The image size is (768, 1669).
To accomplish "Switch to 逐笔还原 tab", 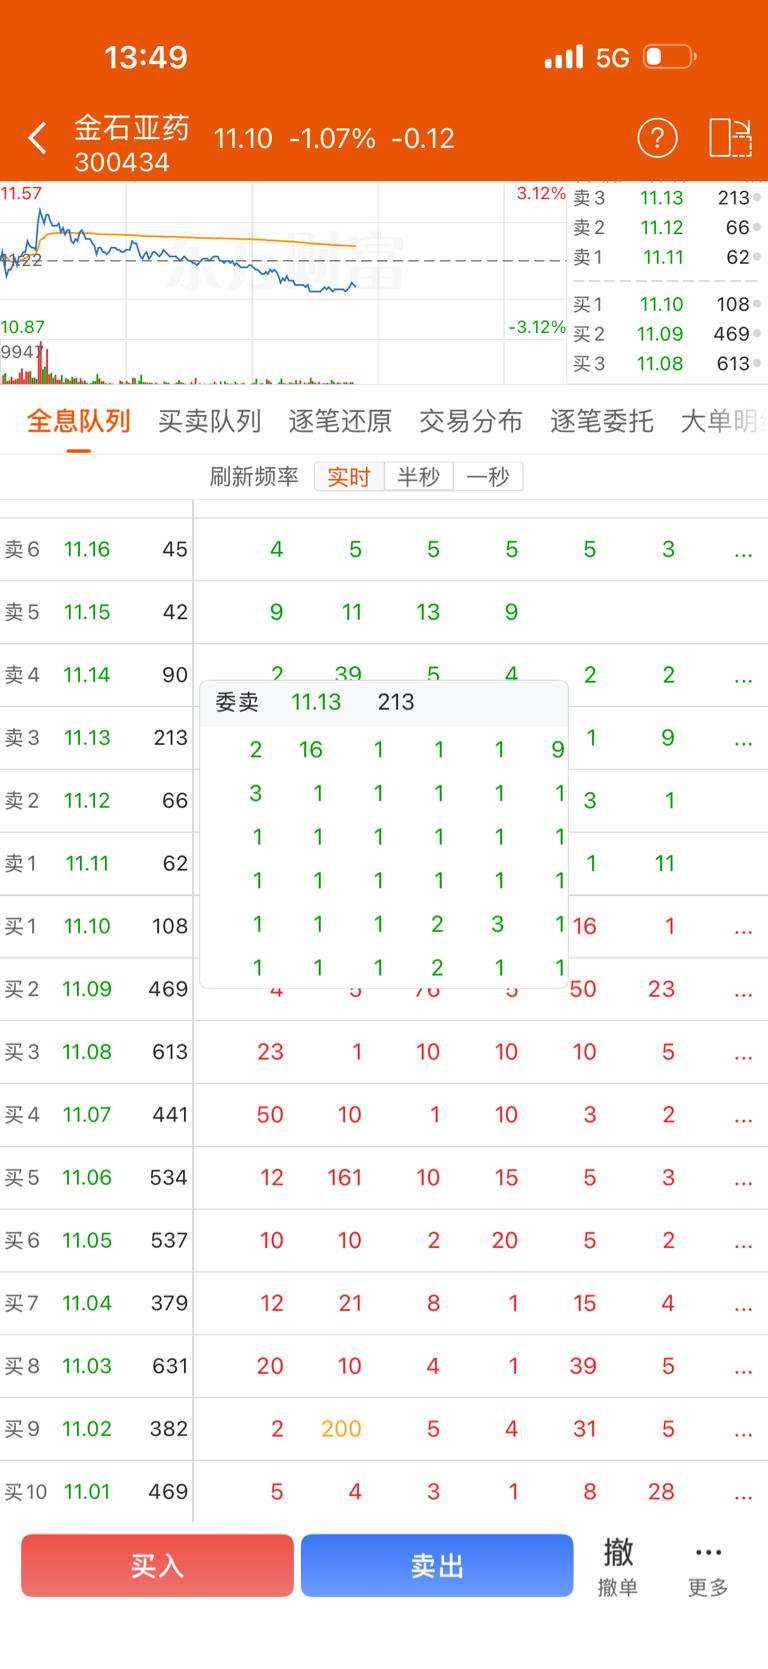I will point(340,421).
